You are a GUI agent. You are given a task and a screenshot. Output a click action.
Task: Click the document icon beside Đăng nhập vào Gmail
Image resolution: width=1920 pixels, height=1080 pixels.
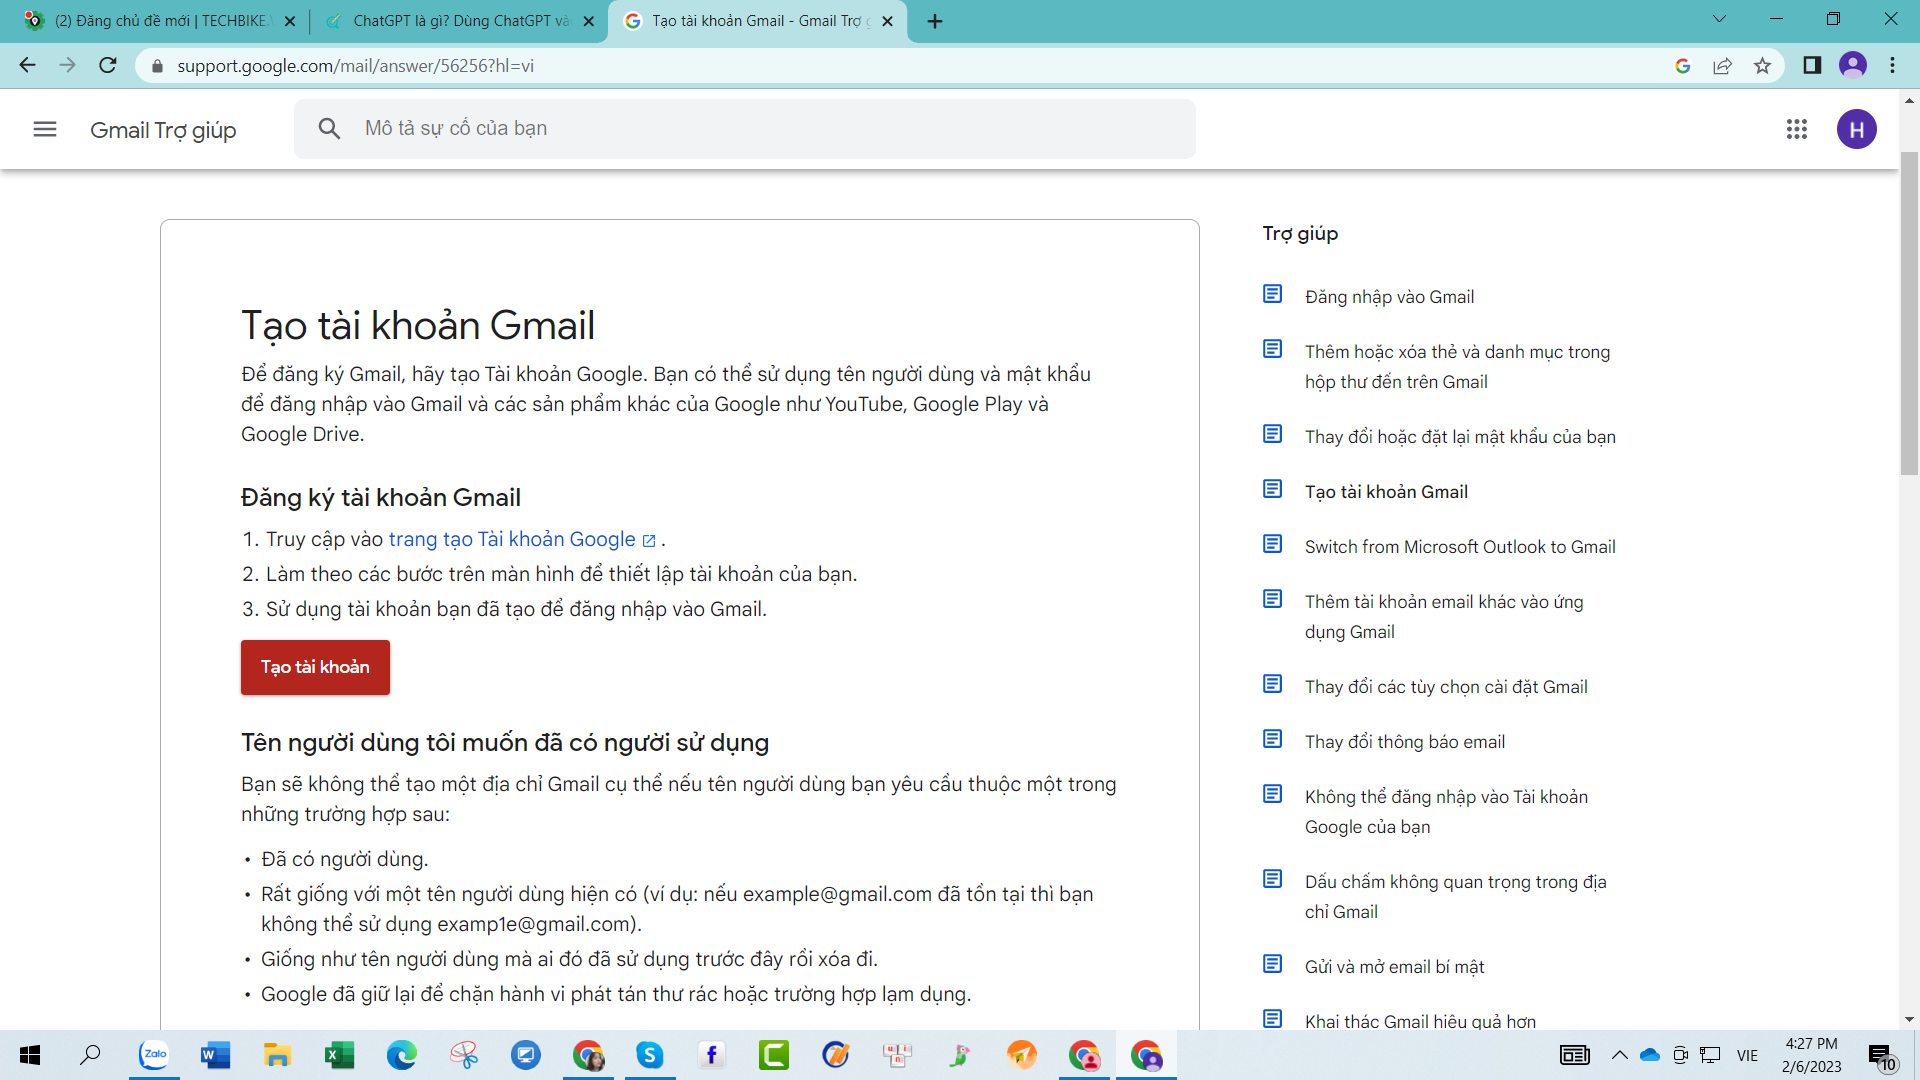pos(1272,294)
